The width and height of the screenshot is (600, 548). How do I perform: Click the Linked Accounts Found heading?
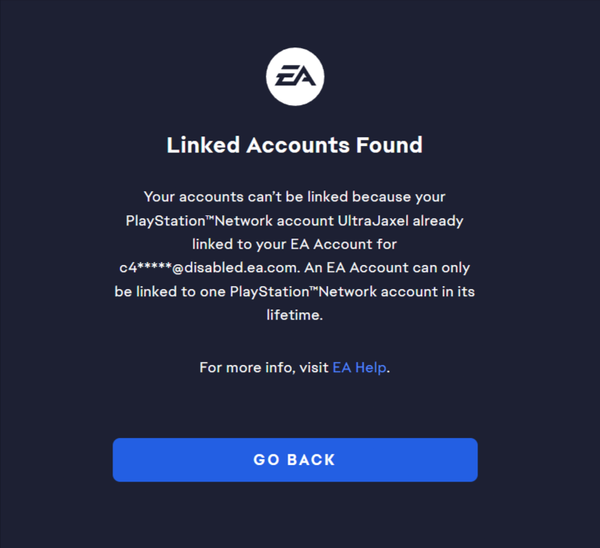(x=295, y=145)
